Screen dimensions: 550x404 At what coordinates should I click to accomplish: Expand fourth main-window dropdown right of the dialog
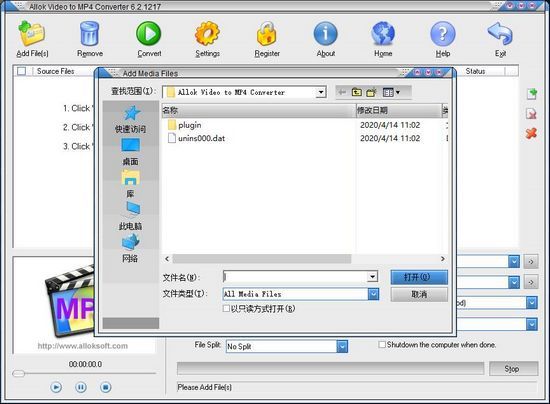click(532, 324)
